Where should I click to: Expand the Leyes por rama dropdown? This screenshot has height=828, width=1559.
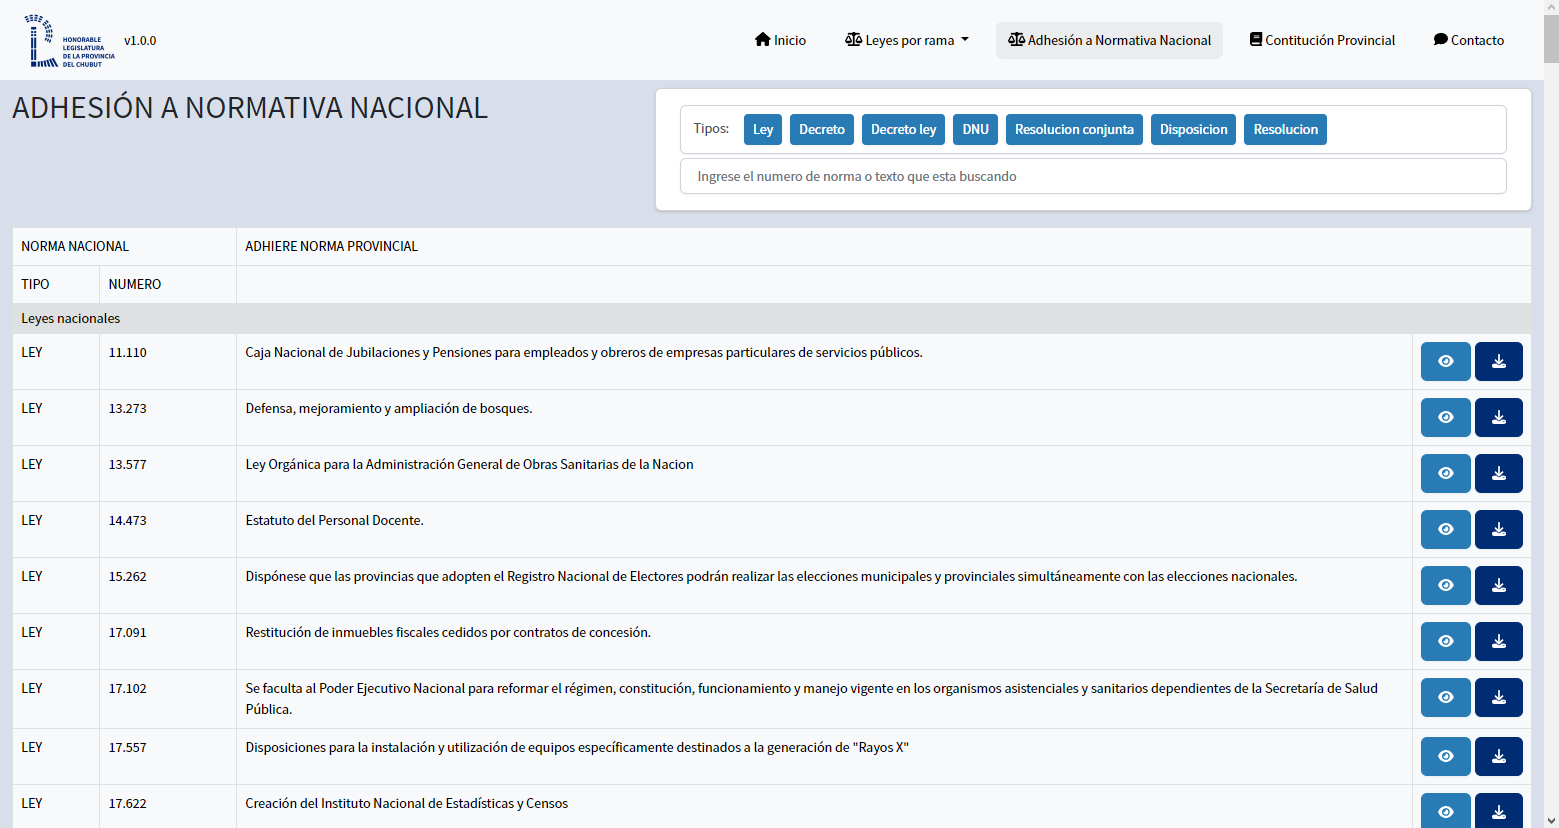(907, 41)
